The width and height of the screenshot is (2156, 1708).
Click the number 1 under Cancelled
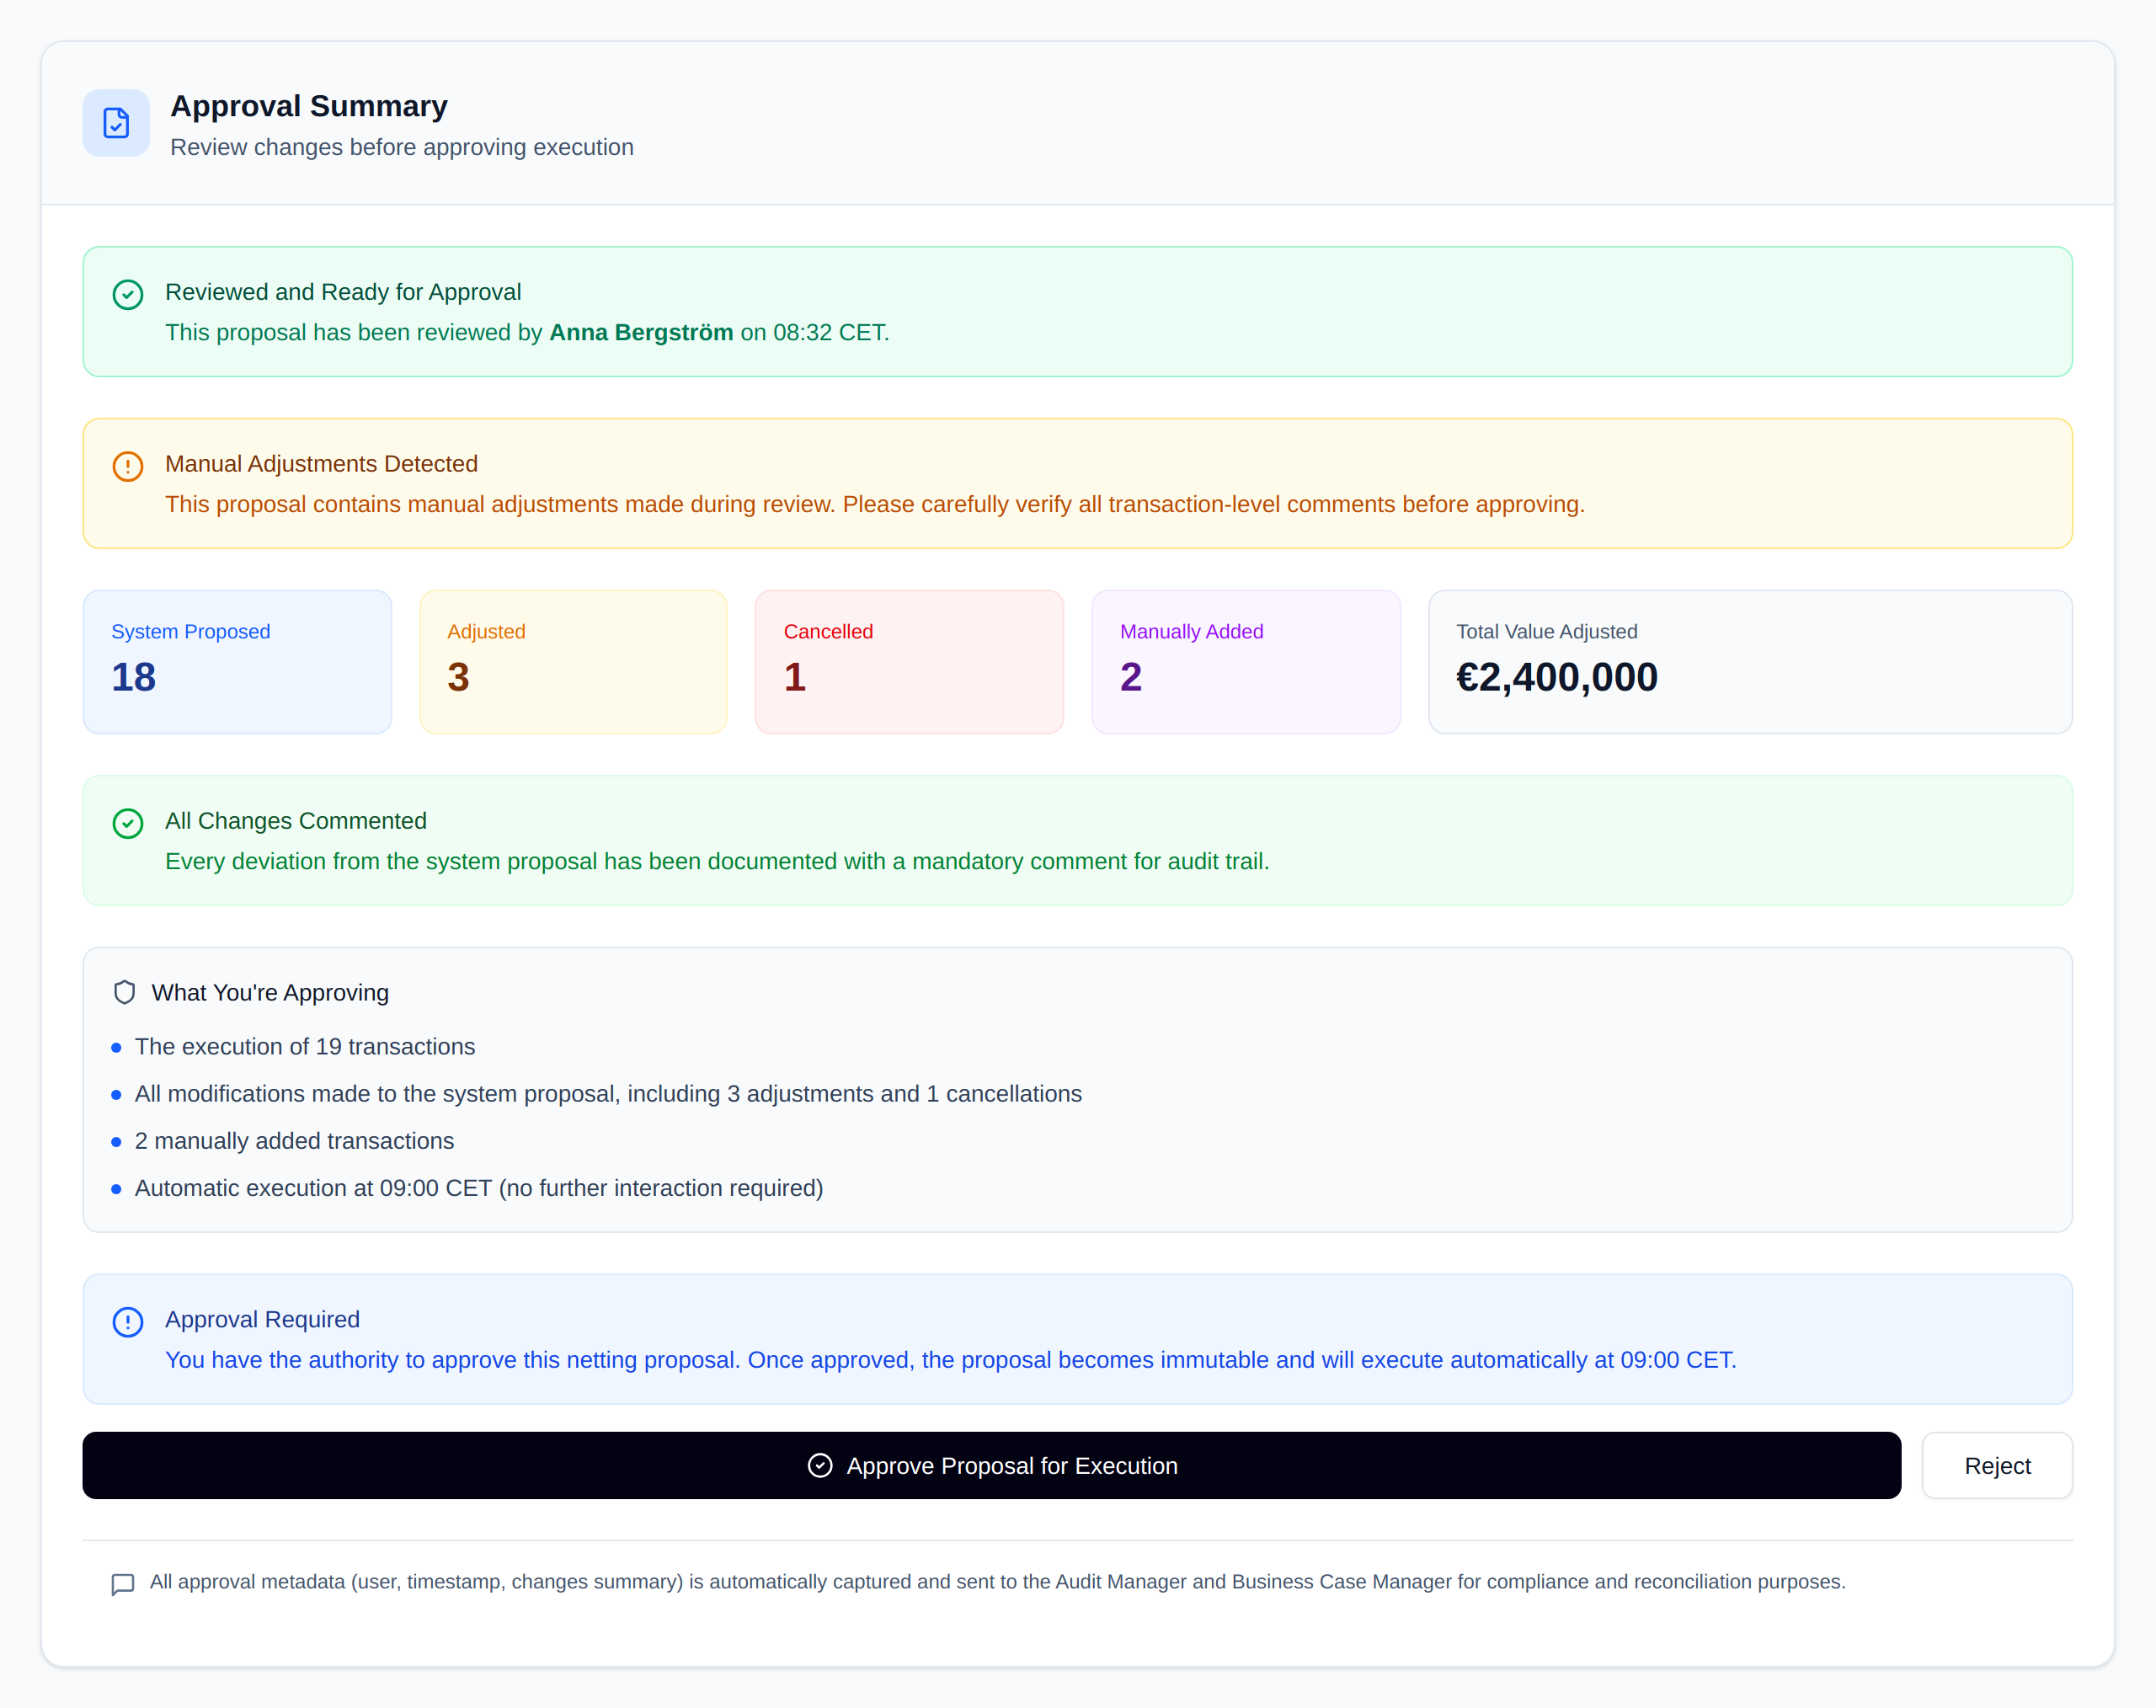(795, 677)
